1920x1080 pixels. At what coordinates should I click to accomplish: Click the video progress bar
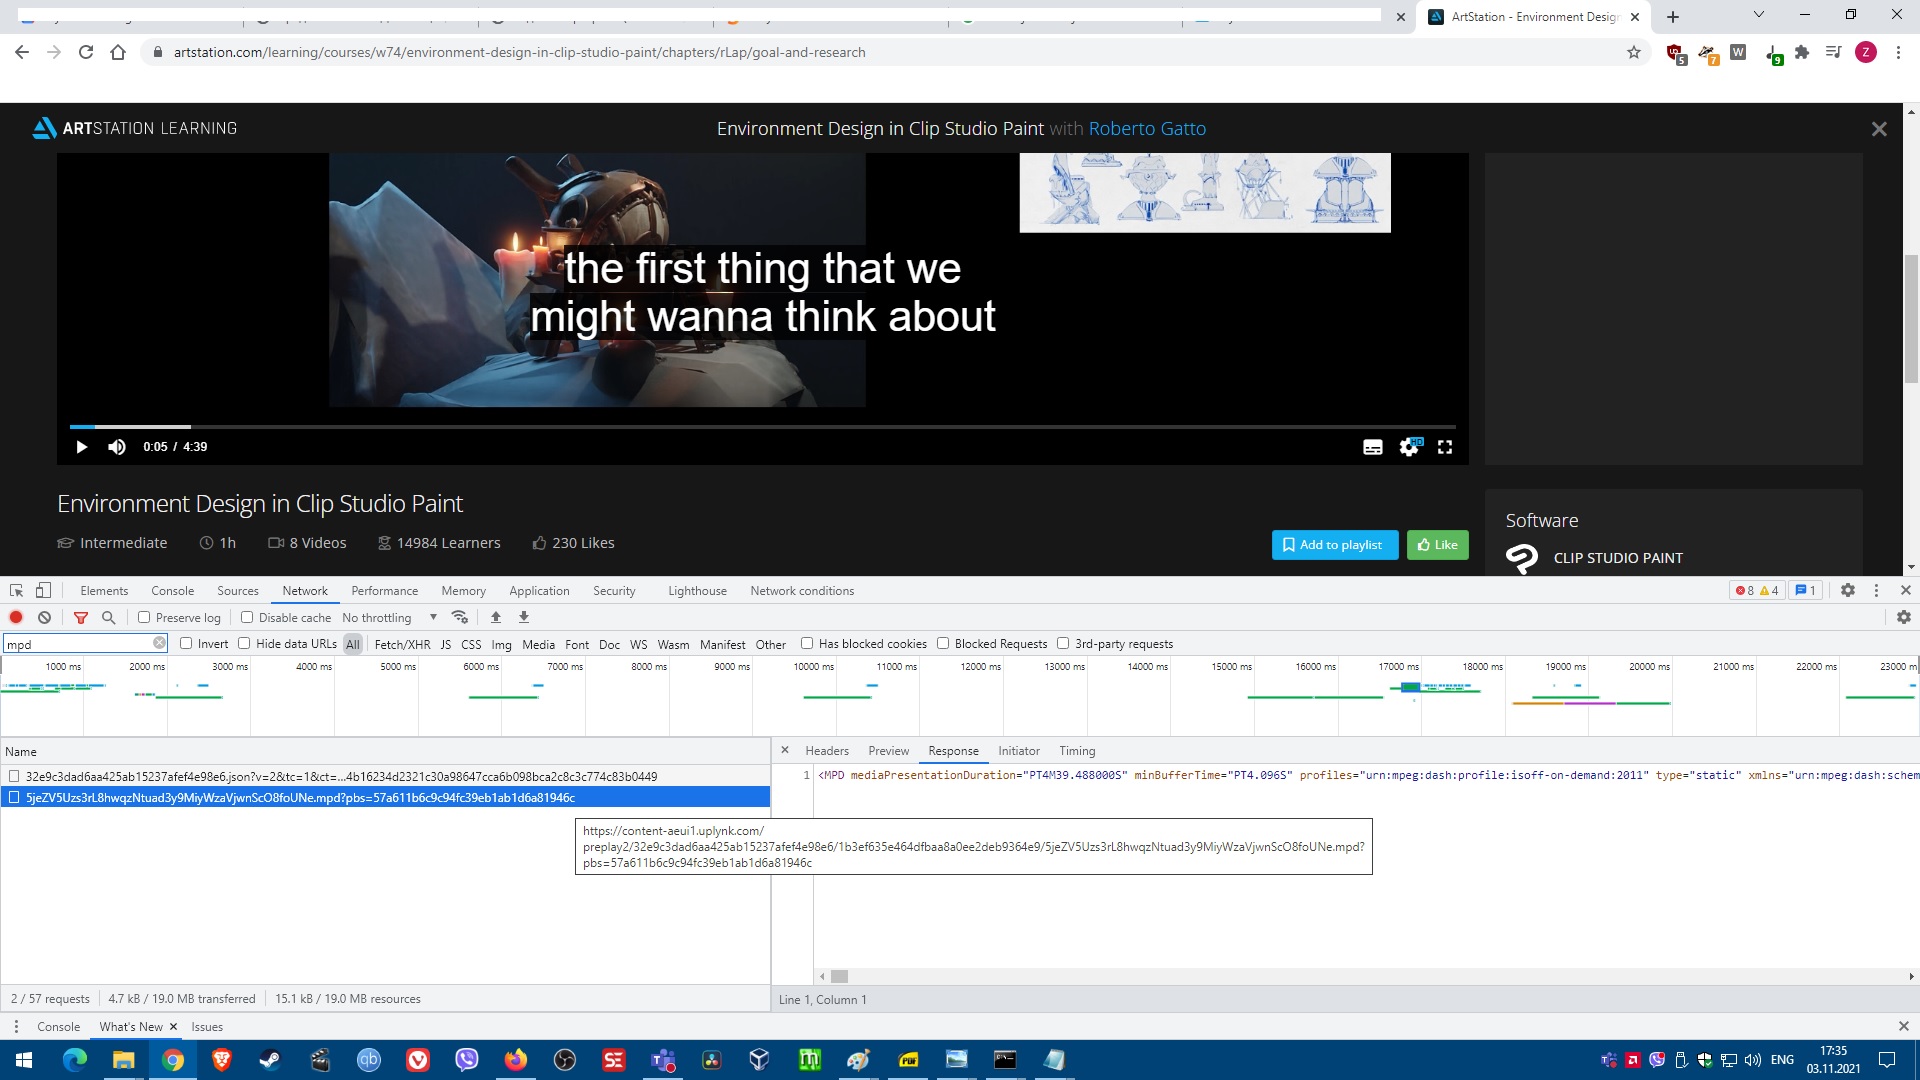(760, 427)
